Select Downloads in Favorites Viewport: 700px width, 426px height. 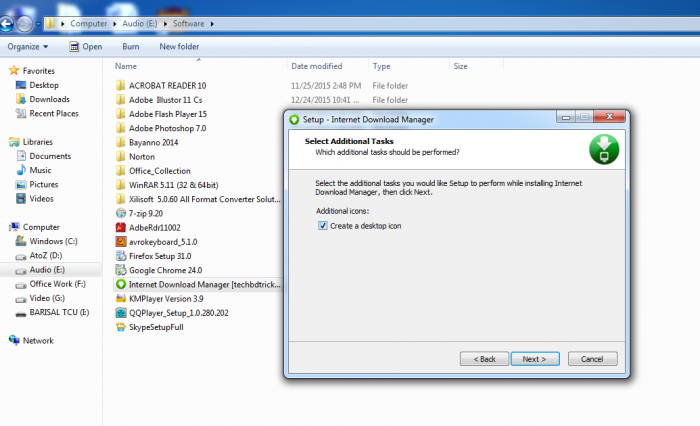point(49,99)
